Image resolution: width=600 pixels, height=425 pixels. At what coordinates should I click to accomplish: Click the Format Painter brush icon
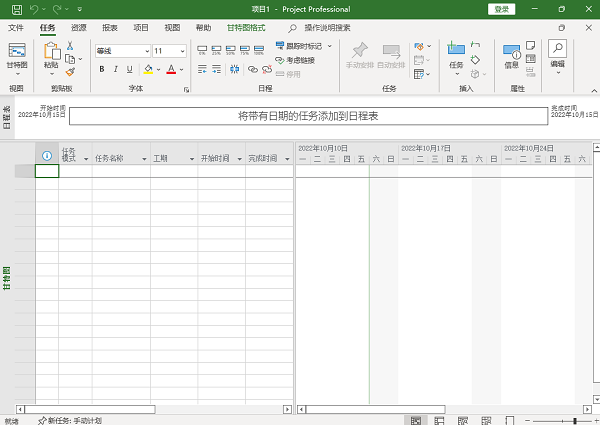pyautogui.click(x=70, y=71)
